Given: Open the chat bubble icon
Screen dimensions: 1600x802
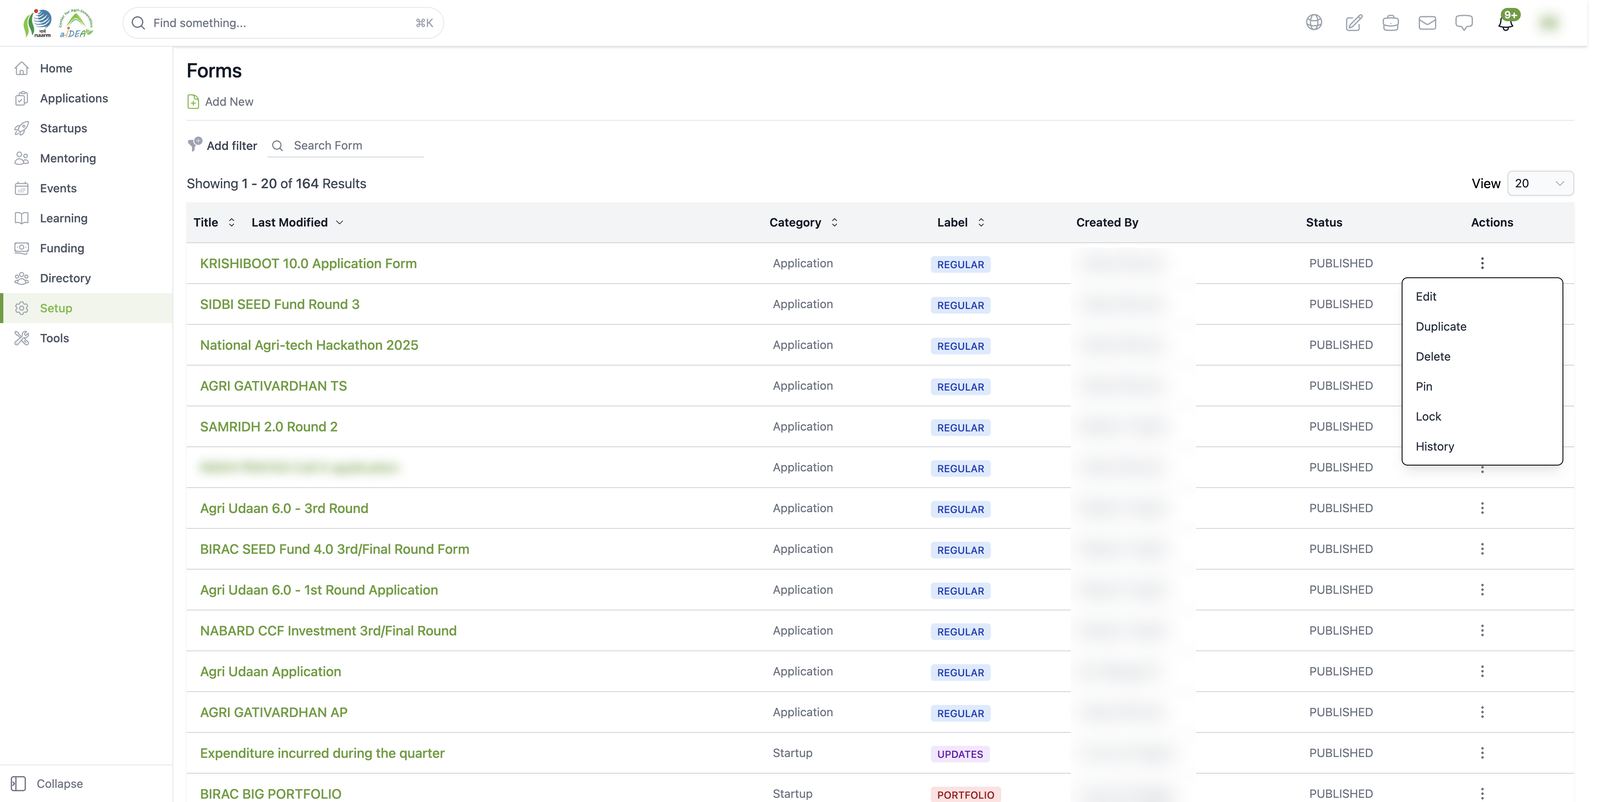Looking at the screenshot, I should tap(1464, 22).
